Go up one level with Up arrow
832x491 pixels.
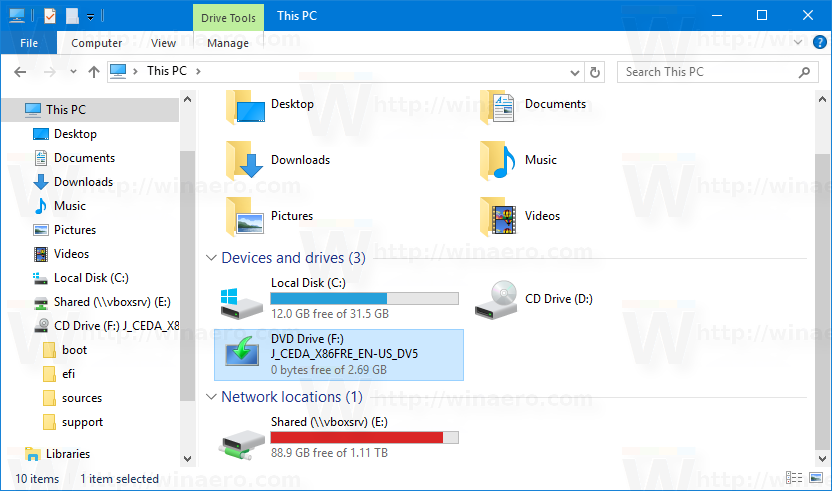point(94,72)
